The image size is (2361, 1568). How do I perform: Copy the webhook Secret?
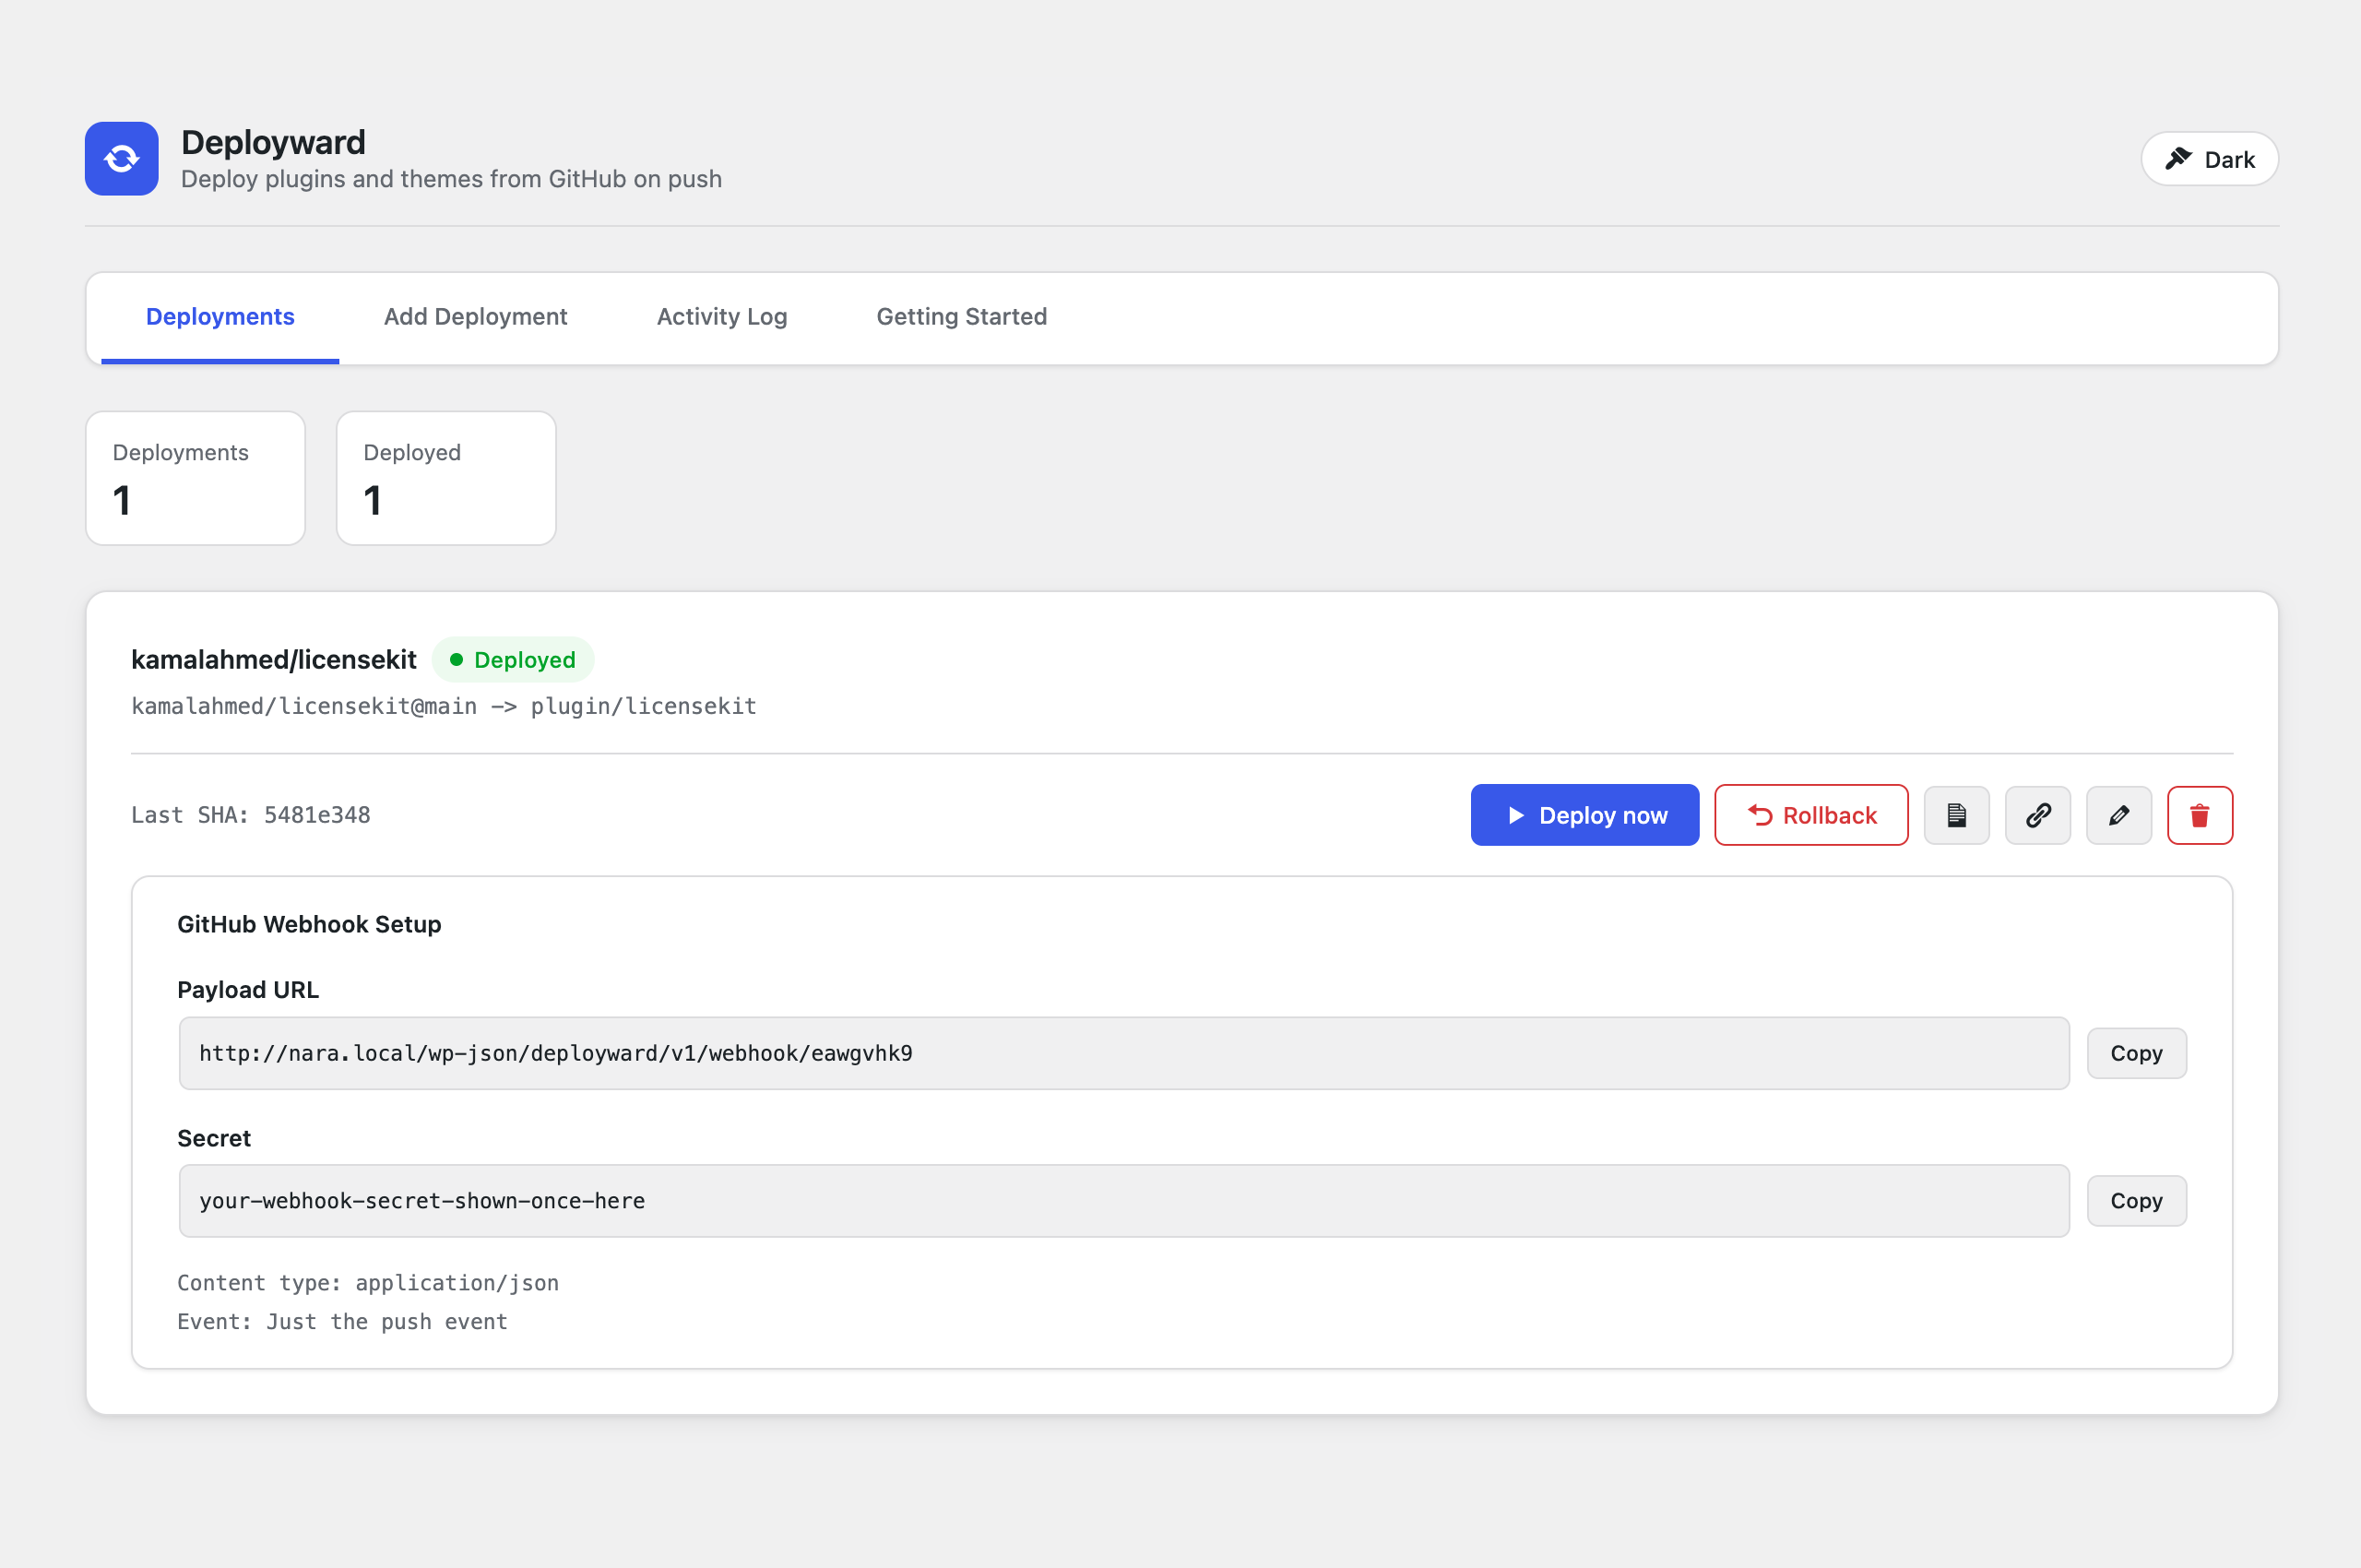(x=2136, y=1200)
